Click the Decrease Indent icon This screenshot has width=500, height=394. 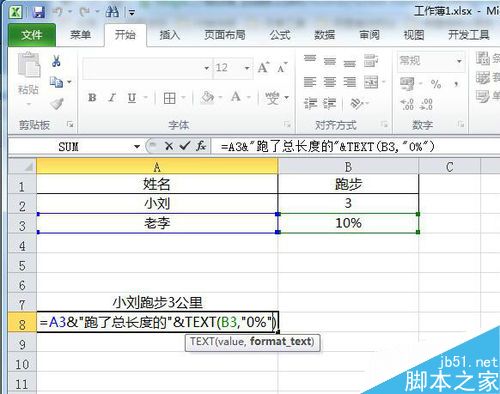(310, 103)
